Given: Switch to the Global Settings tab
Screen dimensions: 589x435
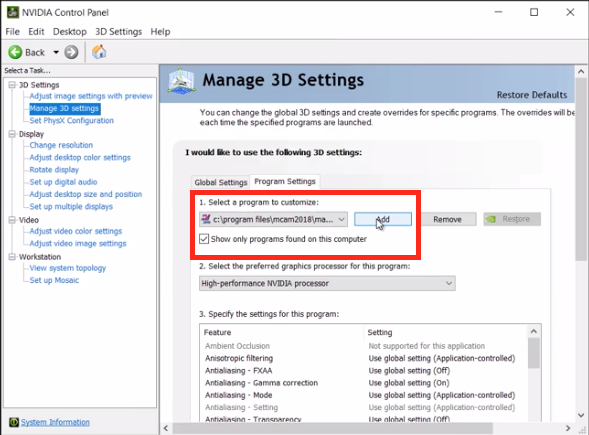Looking at the screenshot, I should click(x=220, y=183).
